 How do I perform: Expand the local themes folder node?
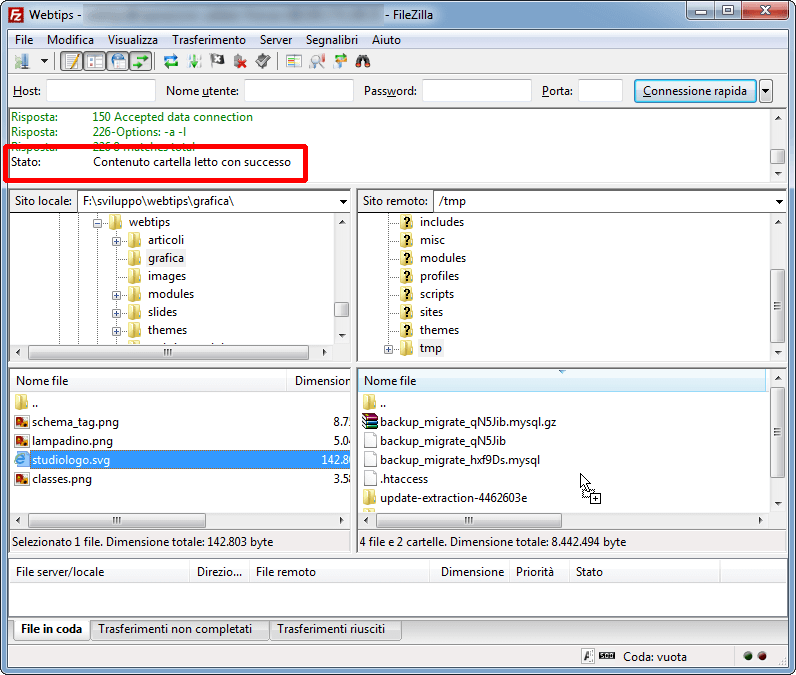tap(116, 331)
